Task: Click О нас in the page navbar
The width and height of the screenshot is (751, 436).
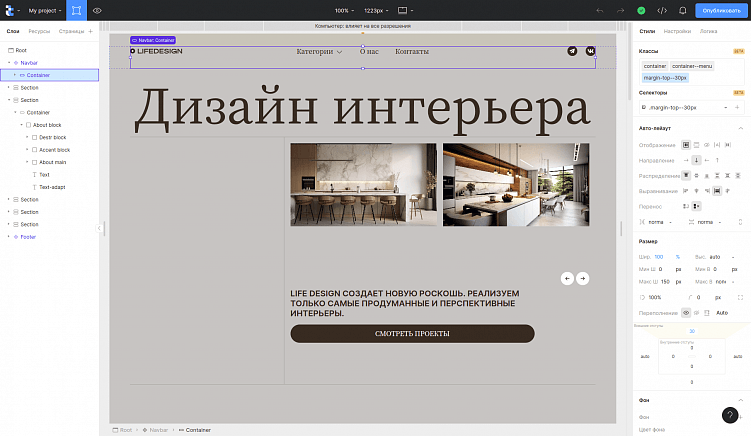Action: (369, 52)
